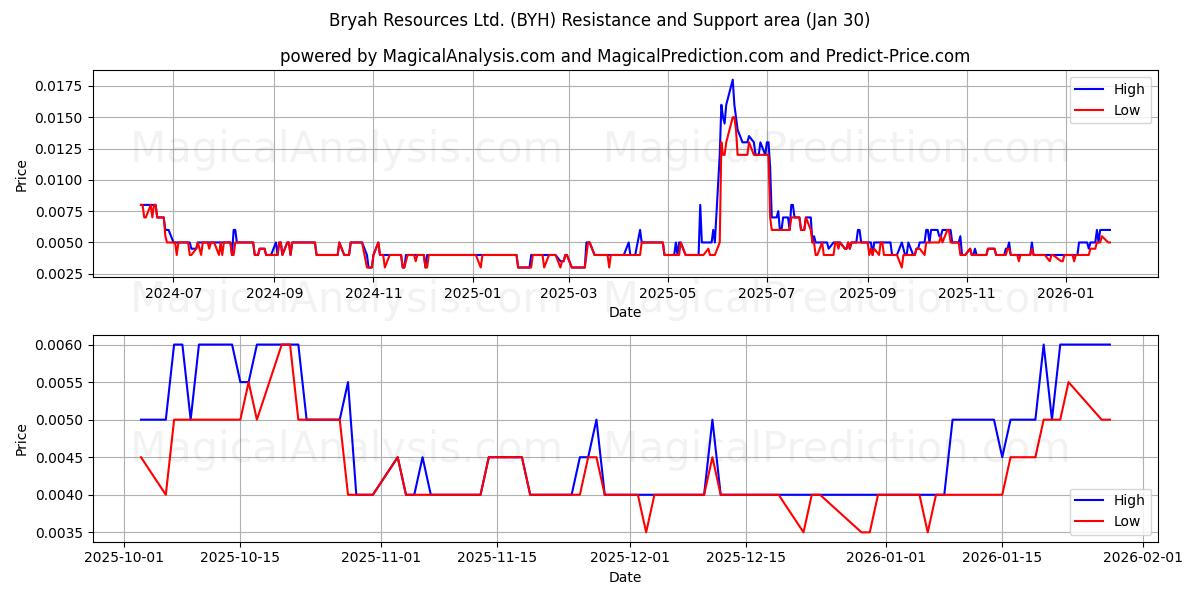Click the 2025-11-01 date tick label
This screenshot has width=1200, height=600.
tap(381, 557)
